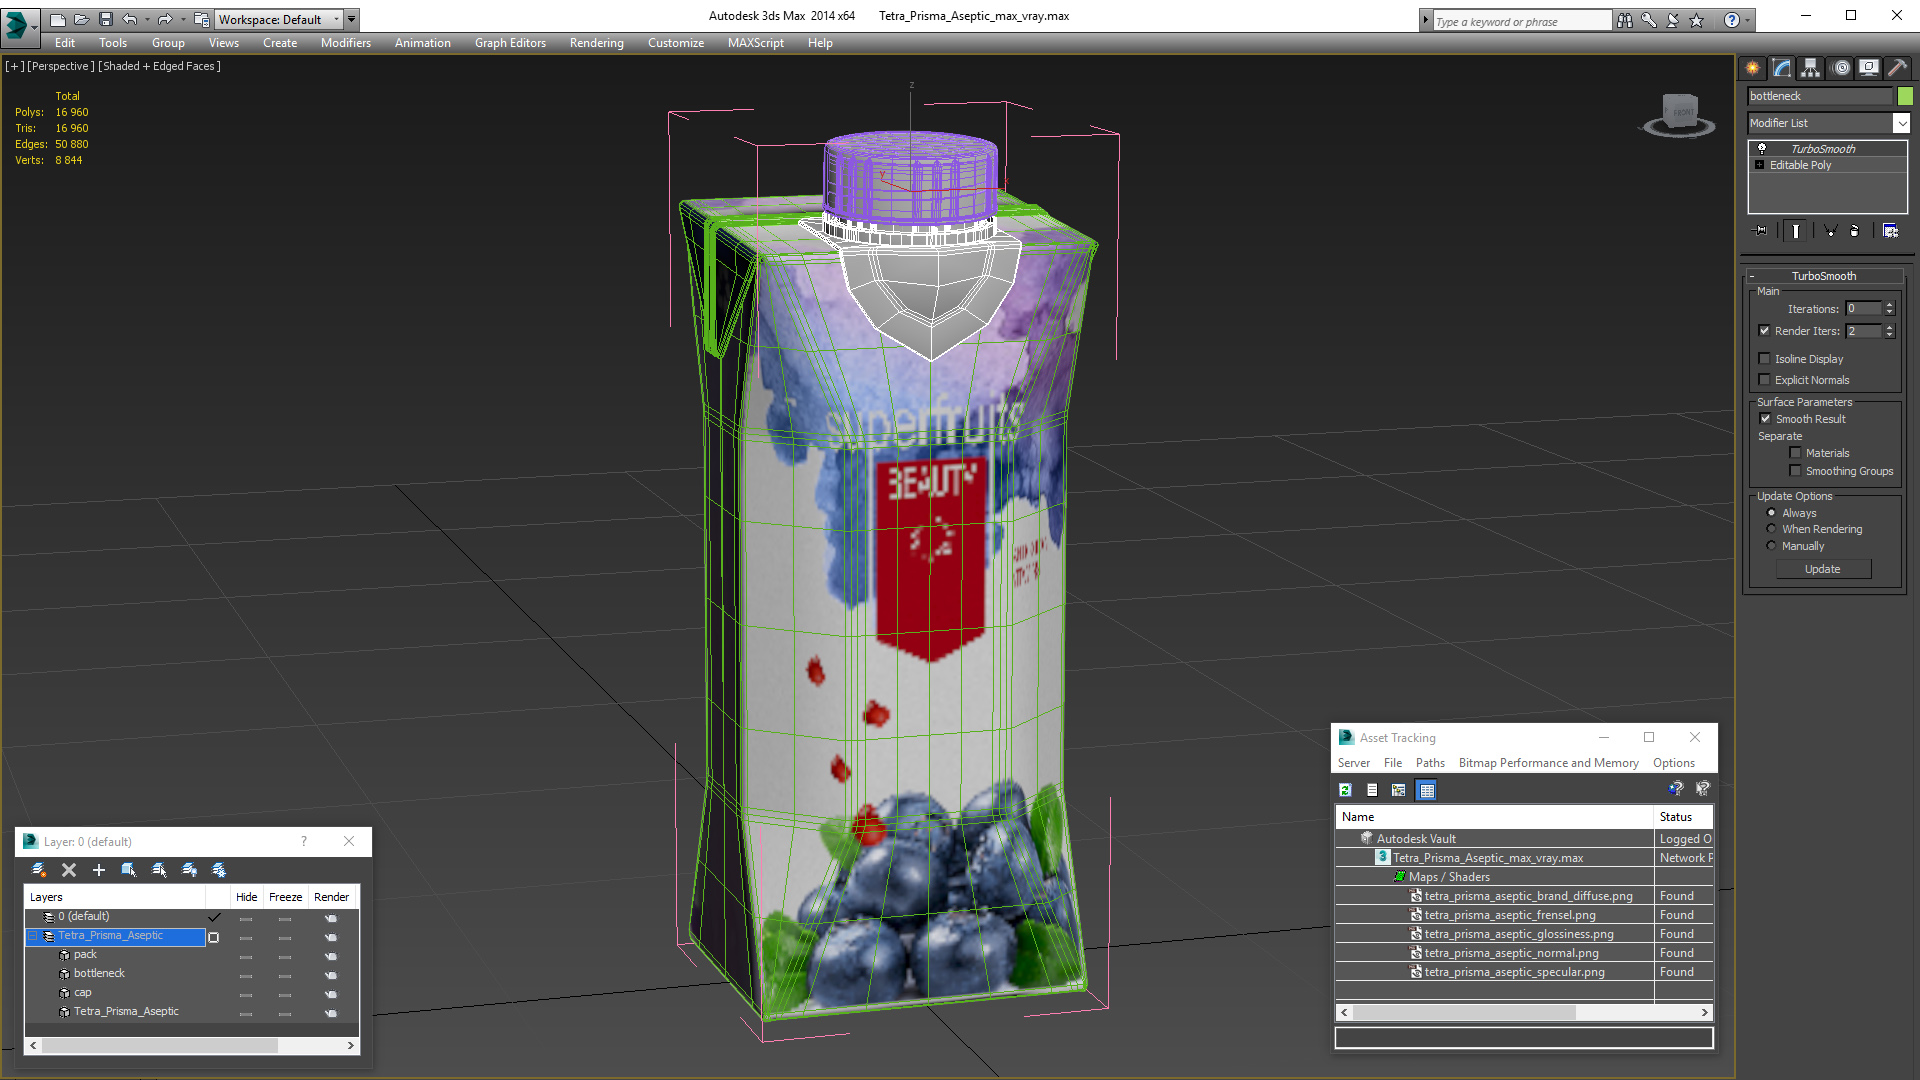This screenshot has height=1080, width=1920.
Task: Collapse Tetra_Prisma_Aseptic layer tree
Action: (x=32, y=936)
